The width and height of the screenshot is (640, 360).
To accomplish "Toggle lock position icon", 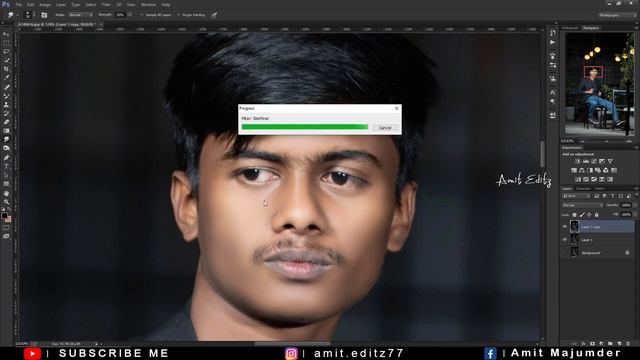I will point(589,215).
